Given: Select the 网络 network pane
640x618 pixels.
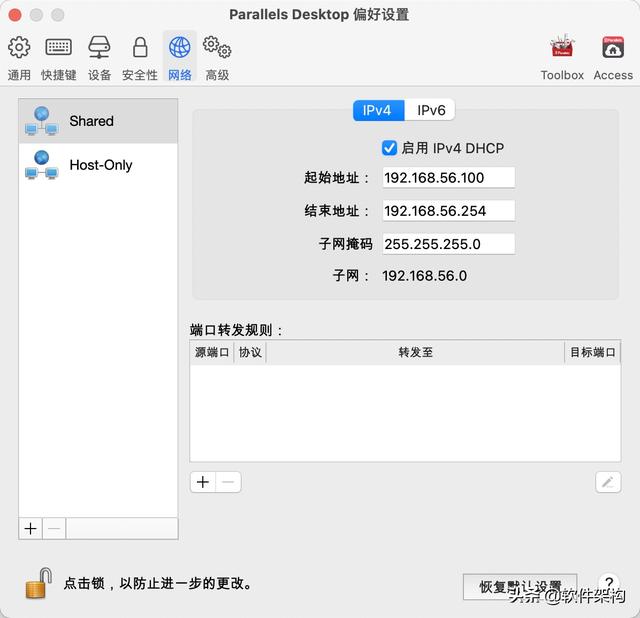Looking at the screenshot, I should tap(180, 57).
